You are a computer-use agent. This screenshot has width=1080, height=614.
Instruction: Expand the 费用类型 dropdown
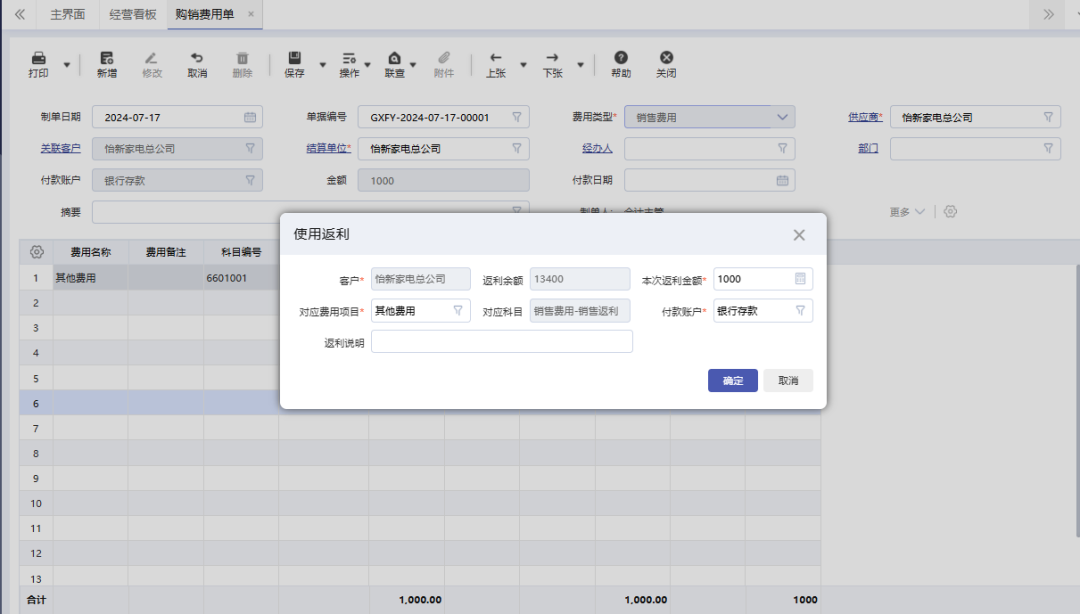pyautogui.click(x=782, y=117)
